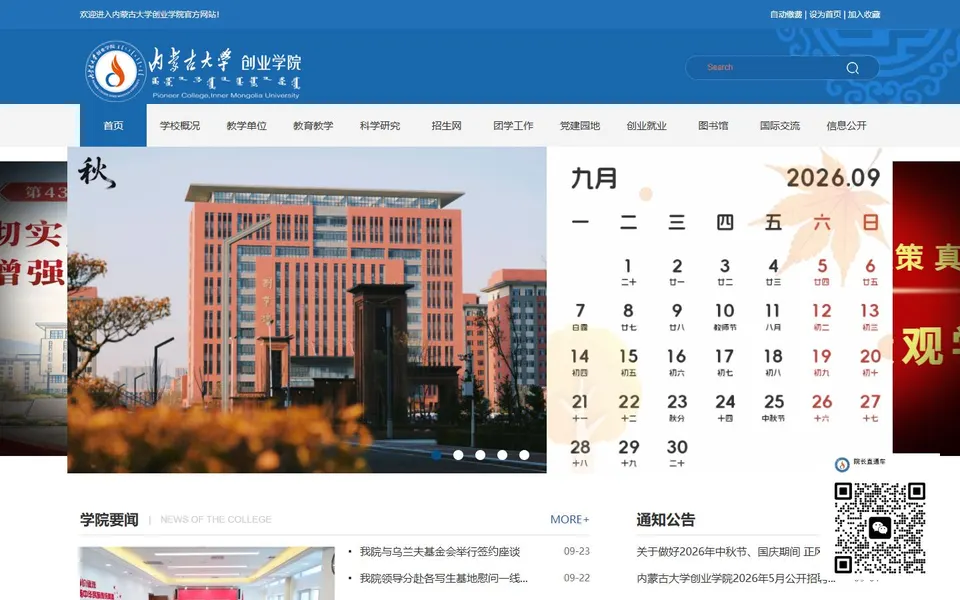Viewport: 960px width, 600px height.
Task: Open notice 内蒙古大学创业学院2026年5月公开招
Action: click(736, 578)
